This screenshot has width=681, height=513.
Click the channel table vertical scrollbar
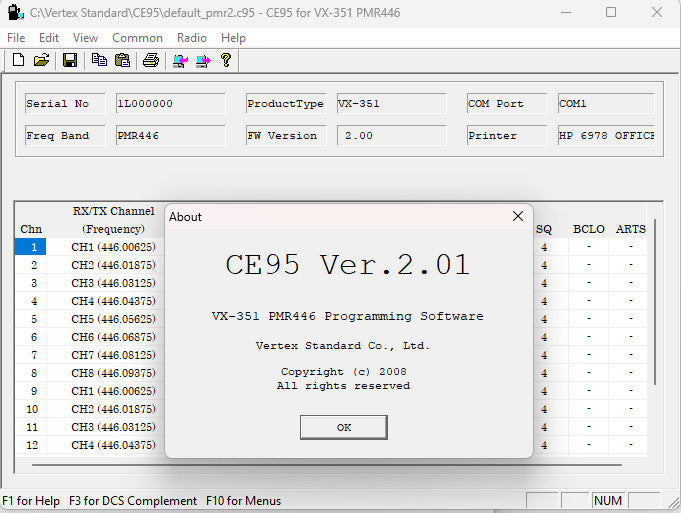[655, 302]
